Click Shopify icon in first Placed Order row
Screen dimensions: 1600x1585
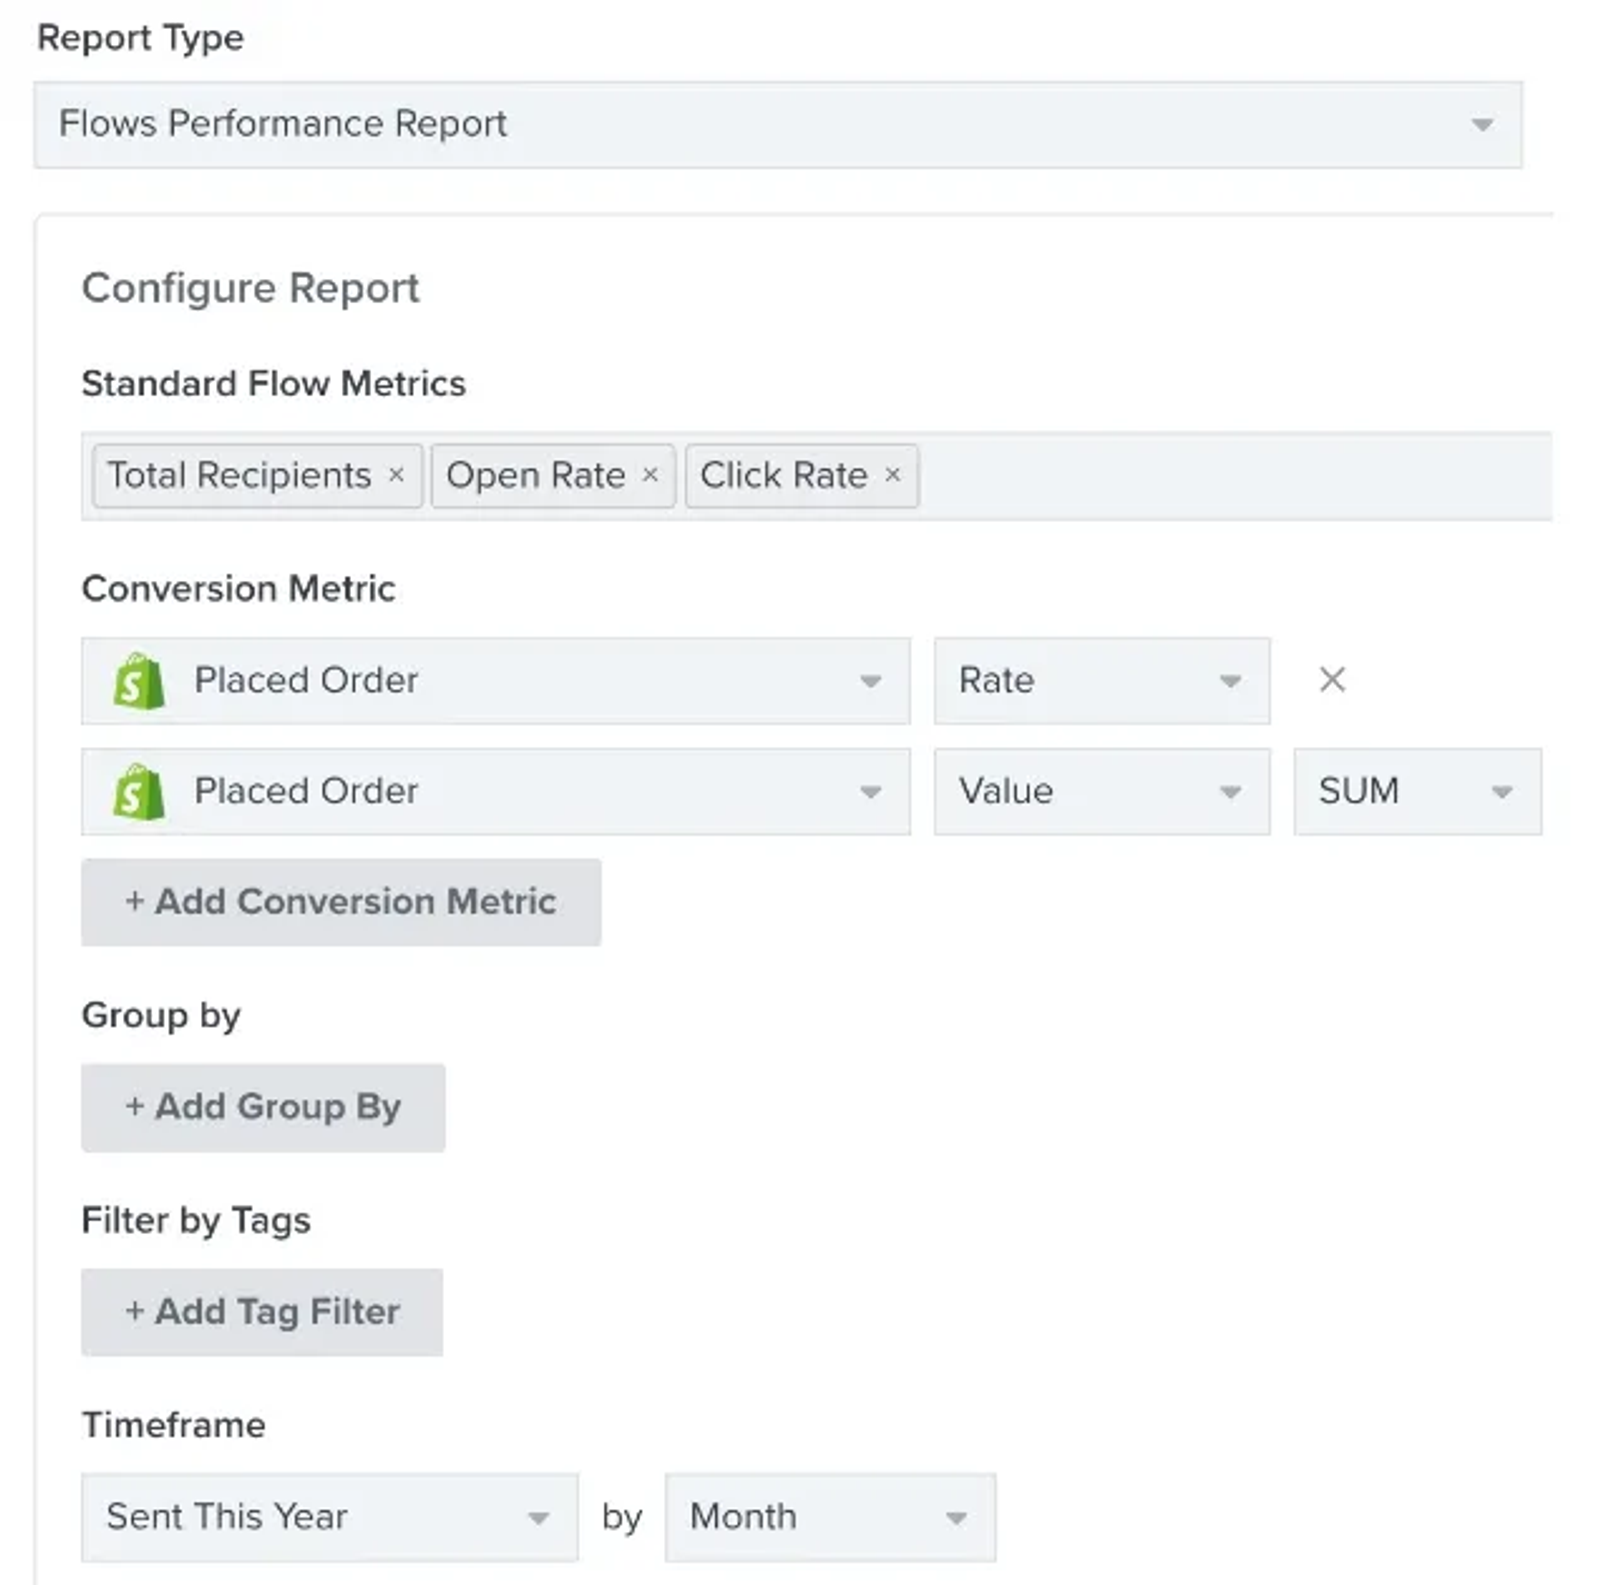coord(139,681)
